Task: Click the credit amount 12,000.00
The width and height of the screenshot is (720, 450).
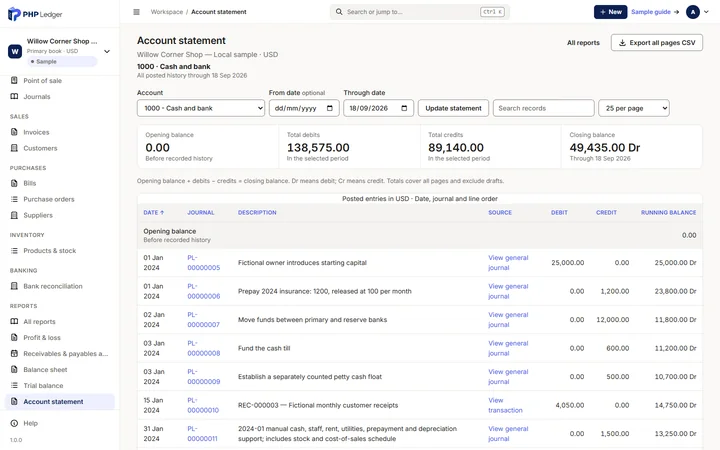Action: (x=613, y=320)
